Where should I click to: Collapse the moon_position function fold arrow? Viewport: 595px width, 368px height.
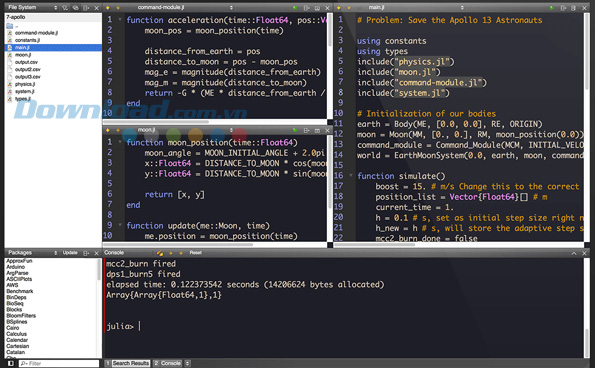(x=120, y=142)
